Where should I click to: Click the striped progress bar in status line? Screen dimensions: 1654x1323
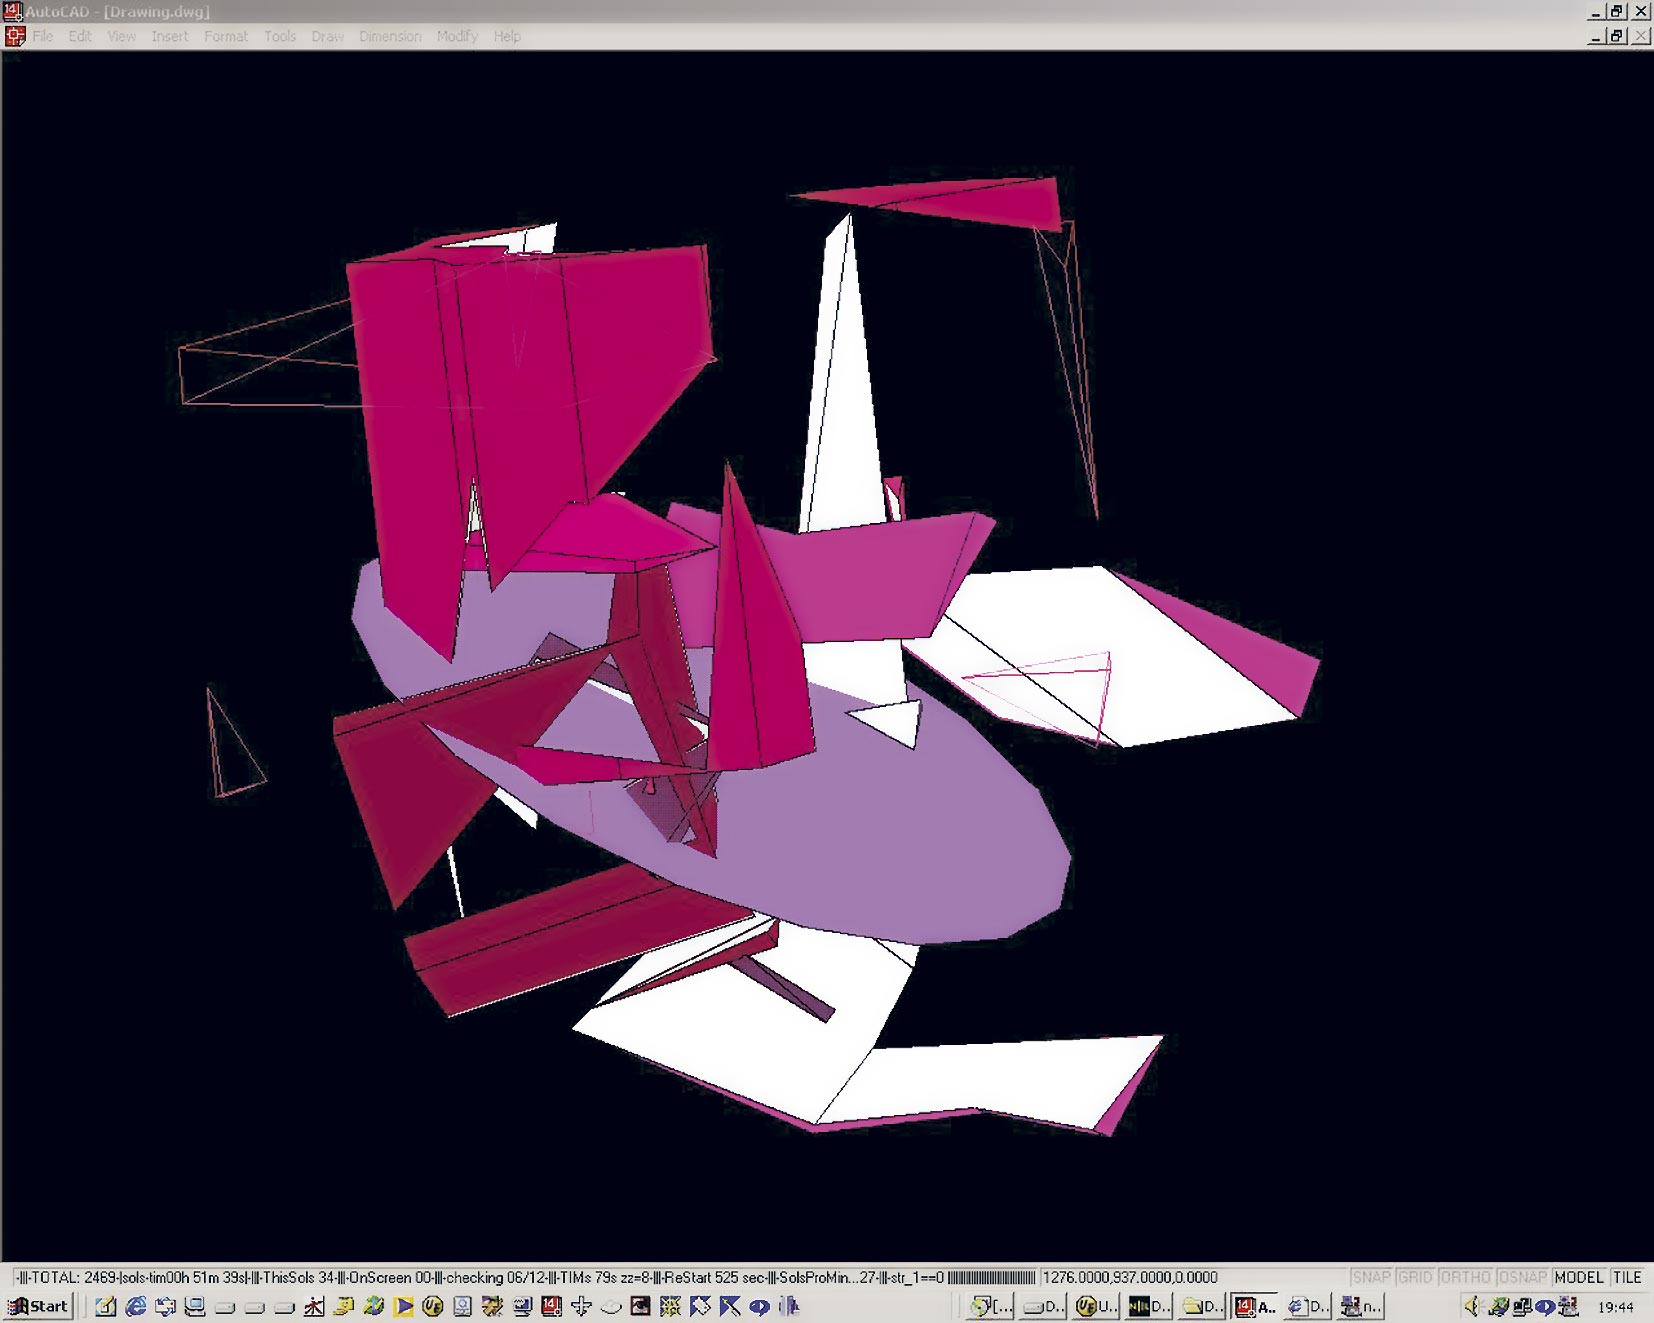click(x=991, y=1277)
